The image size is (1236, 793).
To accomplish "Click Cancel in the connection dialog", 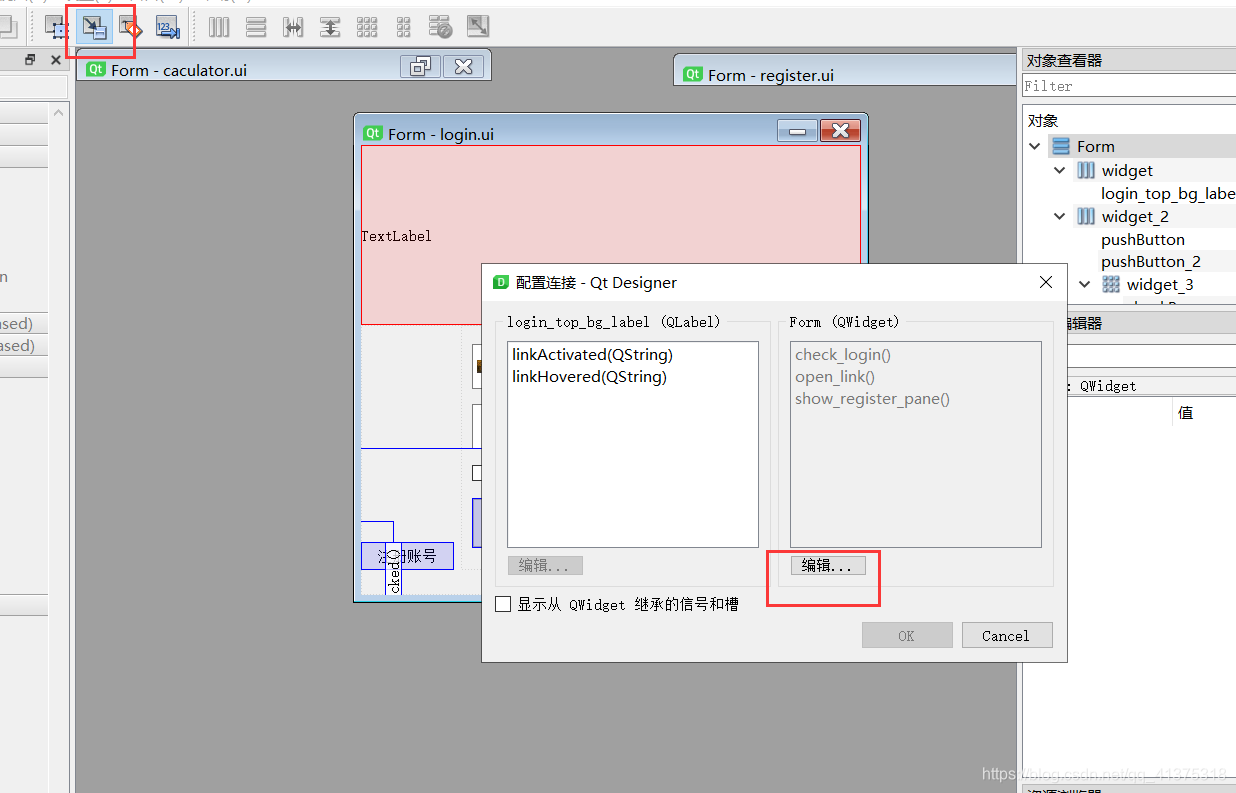I will point(1007,635).
